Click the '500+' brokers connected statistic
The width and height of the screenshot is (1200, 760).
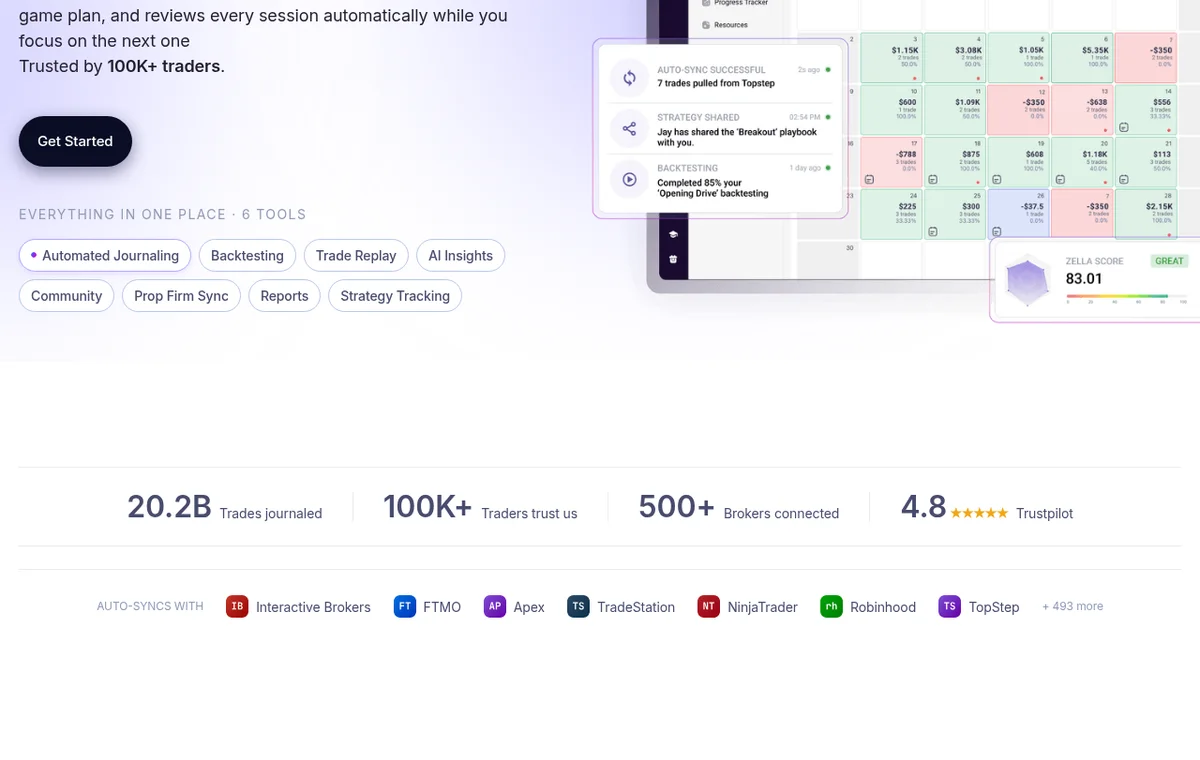pos(677,507)
